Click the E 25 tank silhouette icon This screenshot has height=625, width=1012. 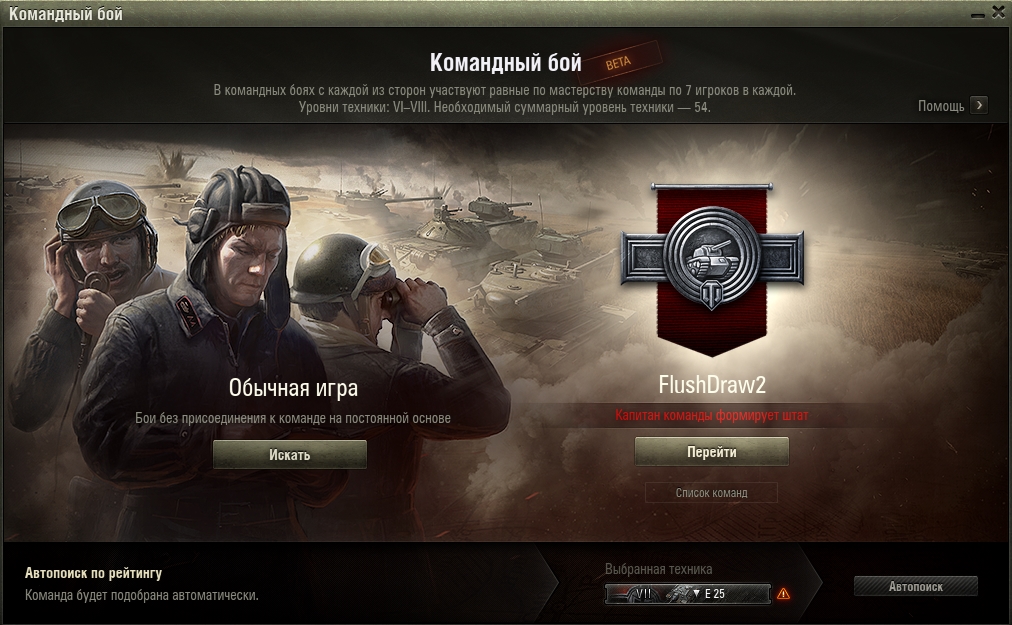pos(678,593)
